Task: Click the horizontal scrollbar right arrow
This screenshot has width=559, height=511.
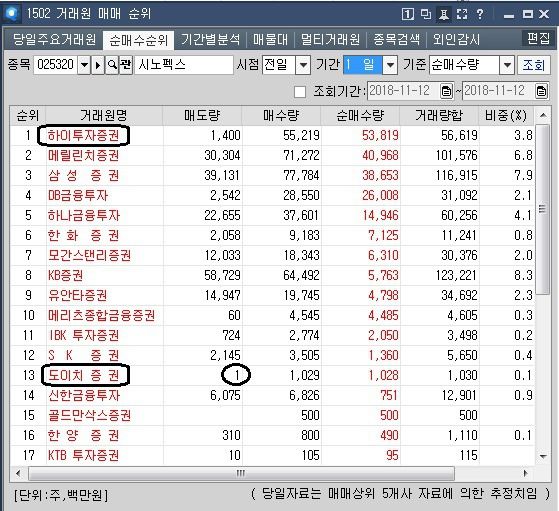Action: (525, 474)
